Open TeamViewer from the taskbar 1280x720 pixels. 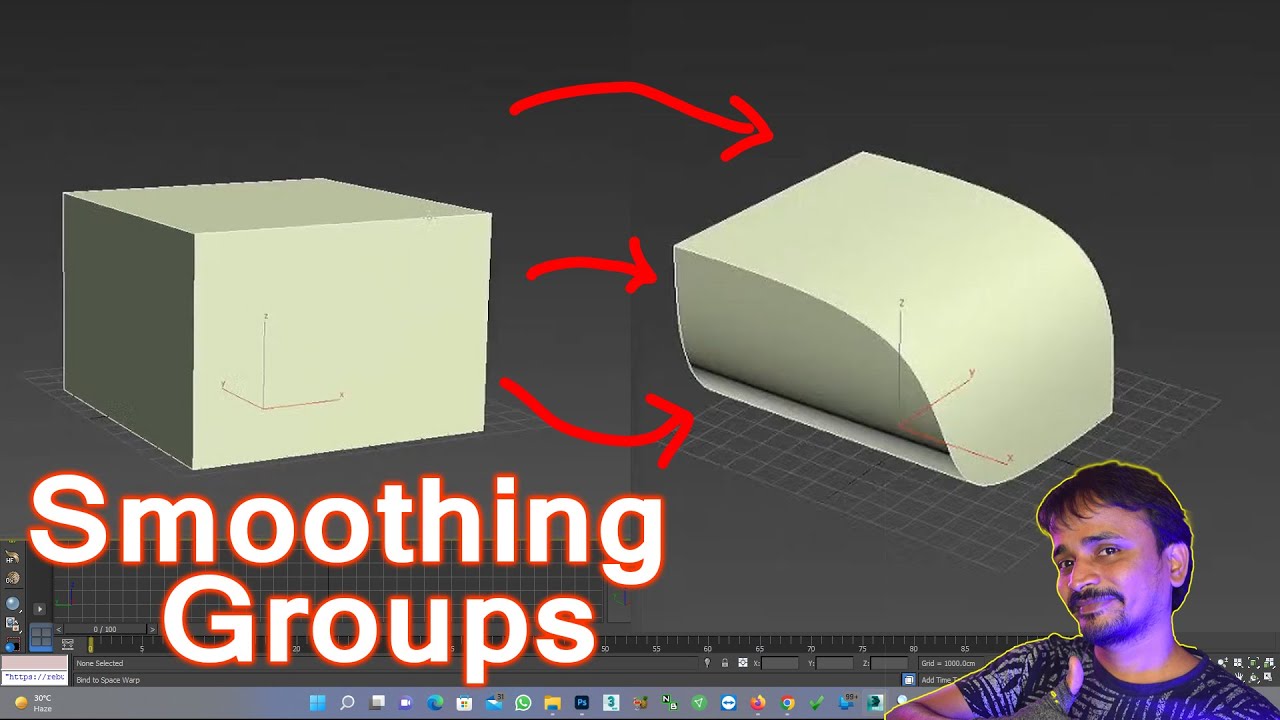pos(728,703)
